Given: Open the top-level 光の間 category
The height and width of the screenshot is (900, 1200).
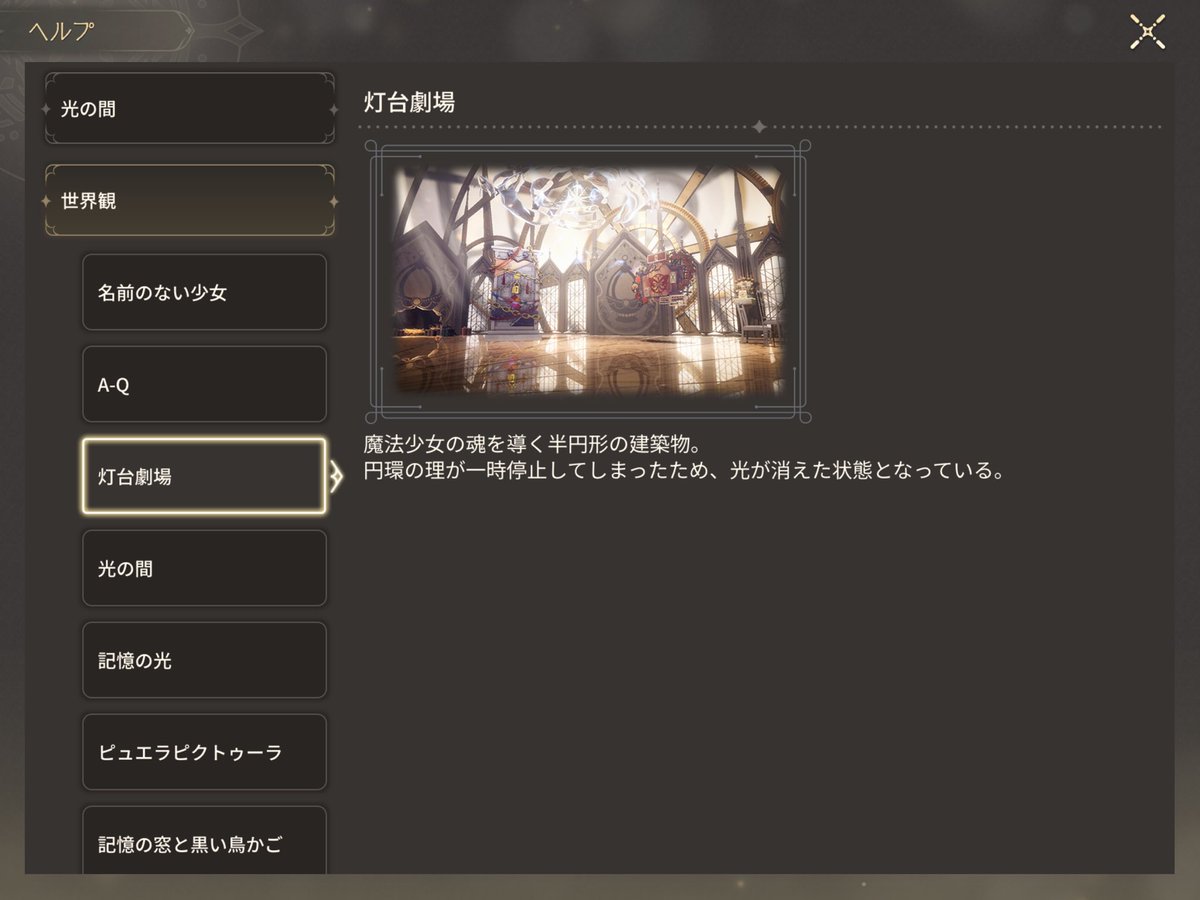Looking at the screenshot, I should pos(190,108).
